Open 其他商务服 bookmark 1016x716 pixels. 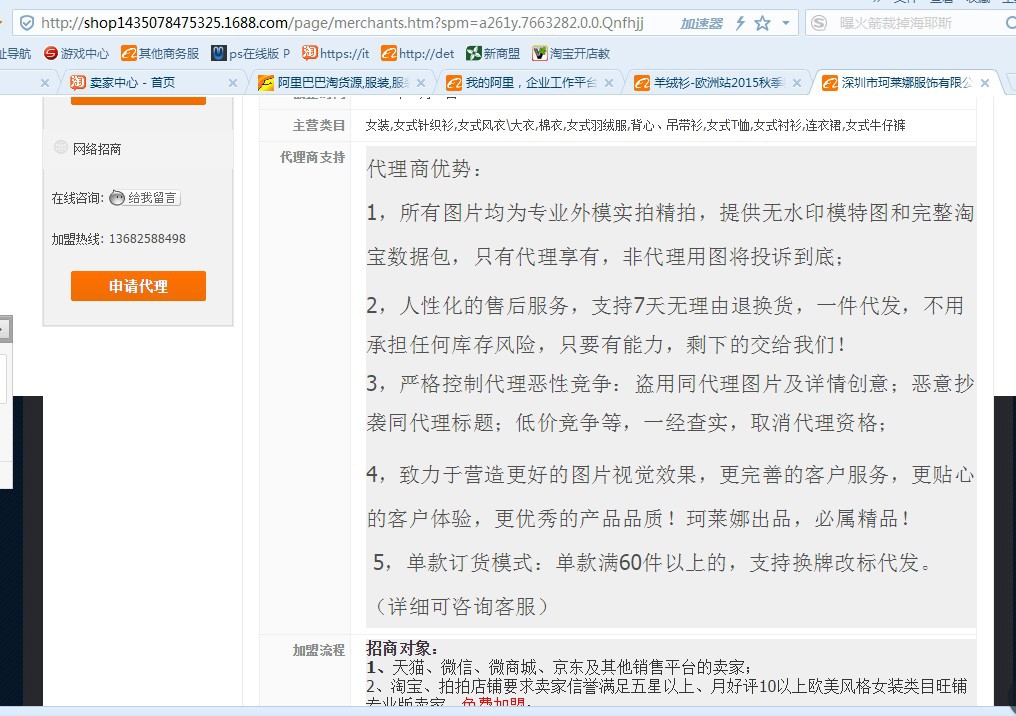[160, 53]
